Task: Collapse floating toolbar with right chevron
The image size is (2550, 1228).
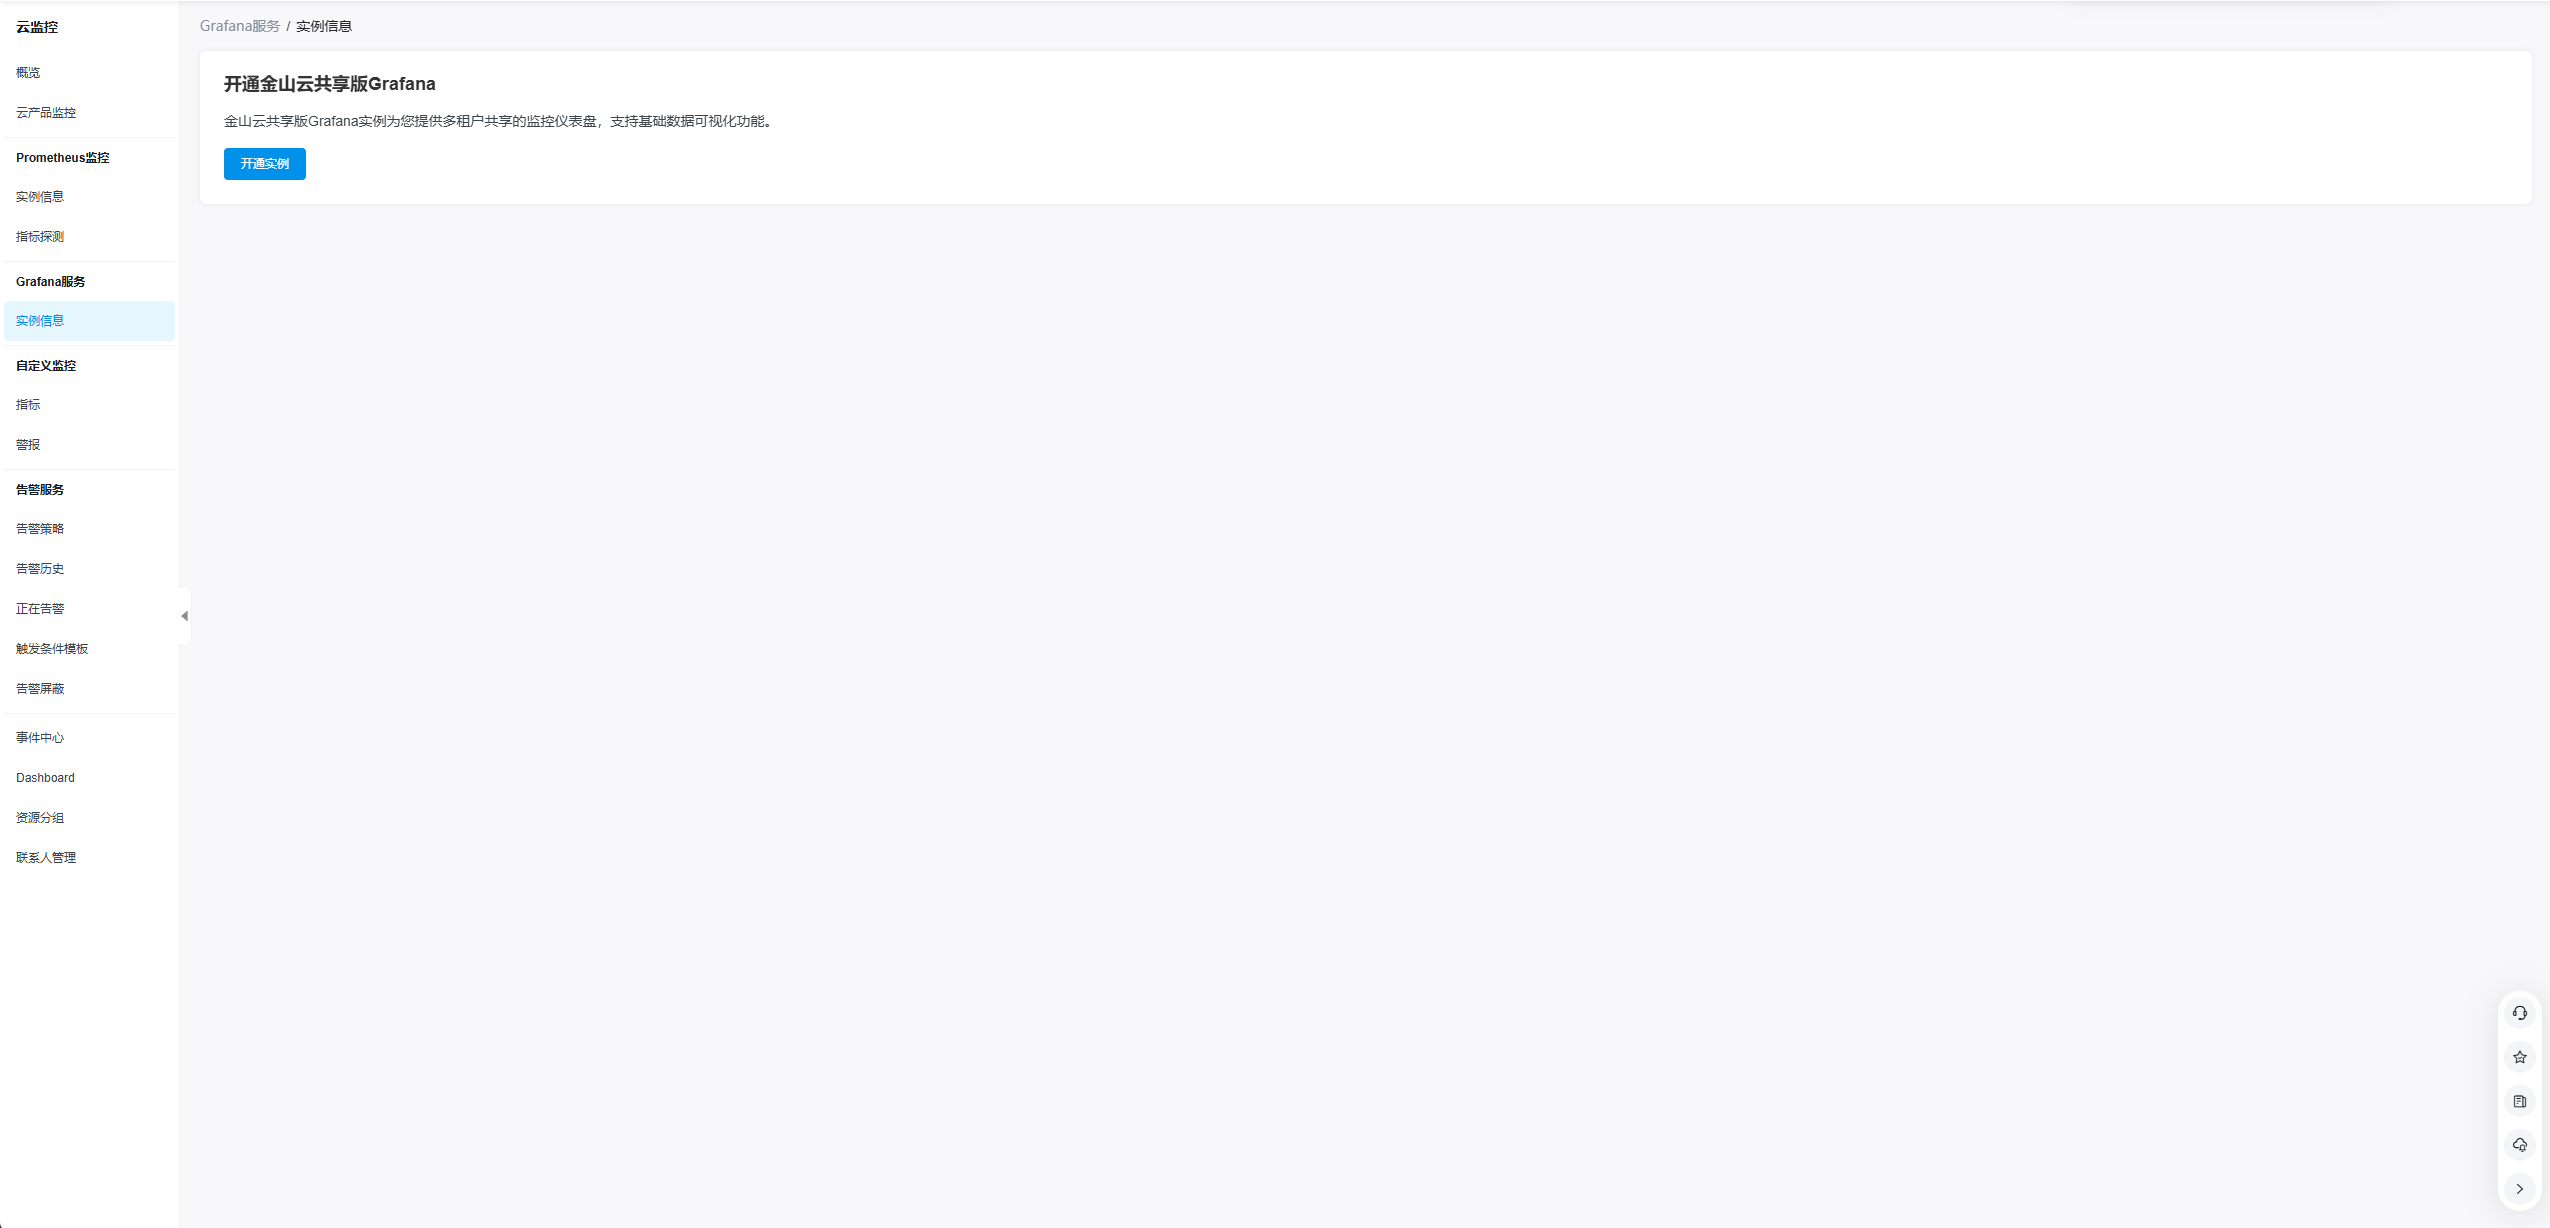Action: [2519, 1189]
